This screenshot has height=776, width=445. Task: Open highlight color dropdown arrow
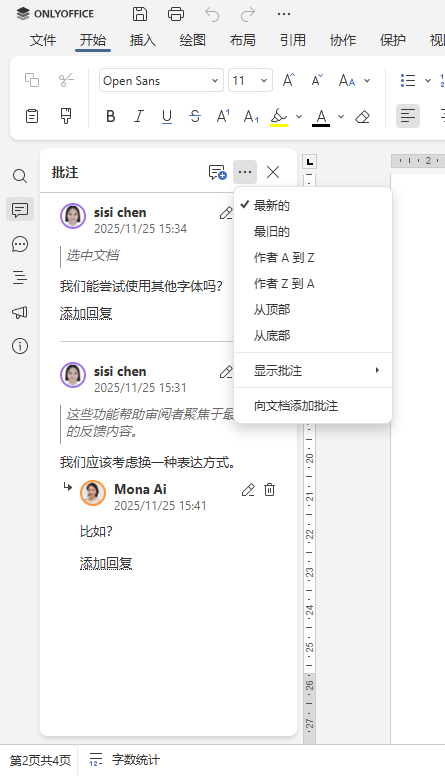point(299,117)
